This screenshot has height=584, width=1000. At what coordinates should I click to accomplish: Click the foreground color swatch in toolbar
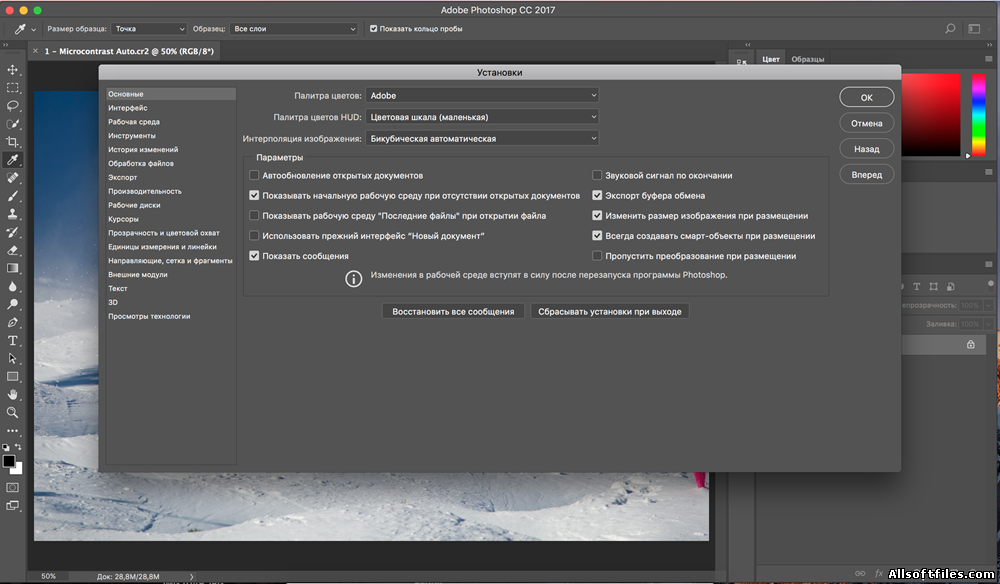tap(9, 462)
